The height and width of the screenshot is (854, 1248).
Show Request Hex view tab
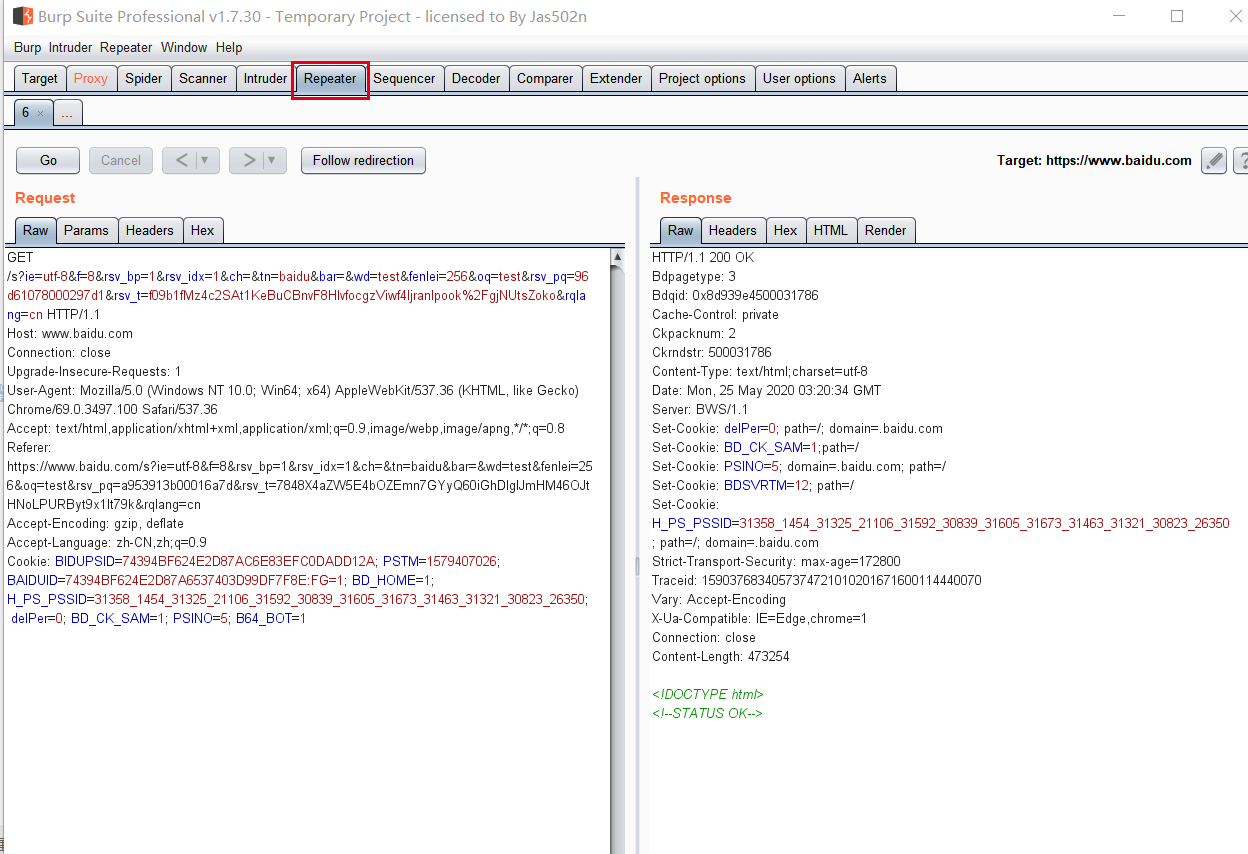coord(203,230)
